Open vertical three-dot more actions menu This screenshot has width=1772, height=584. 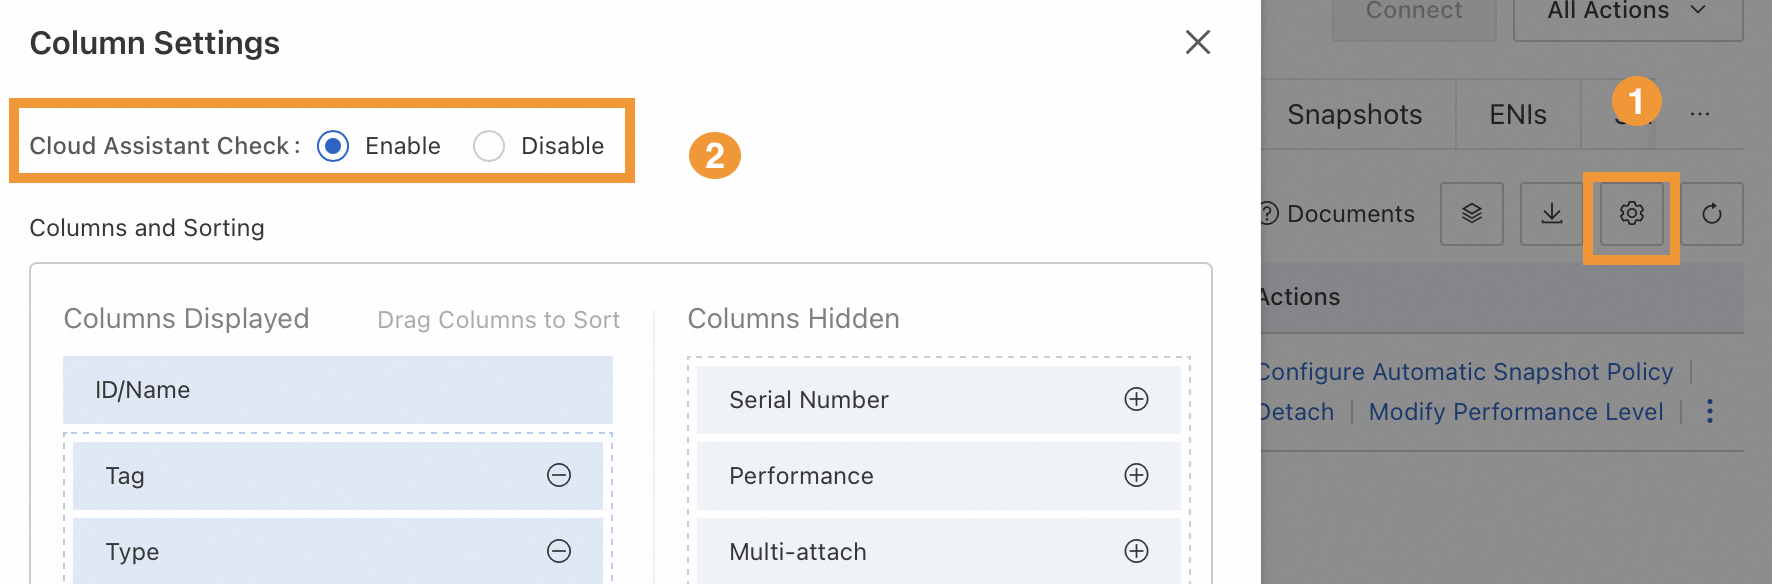click(x=1710, y=411)
